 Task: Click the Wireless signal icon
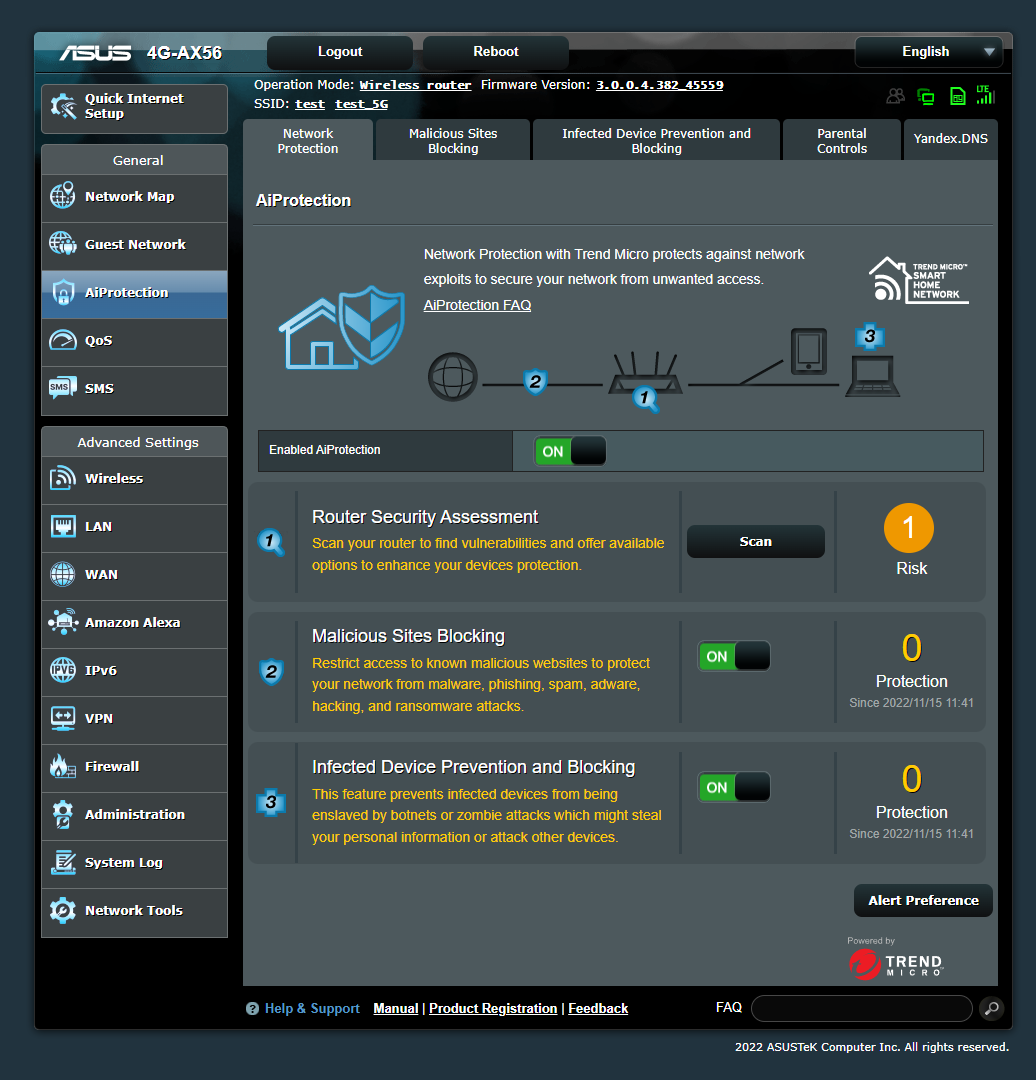point(63,478)
